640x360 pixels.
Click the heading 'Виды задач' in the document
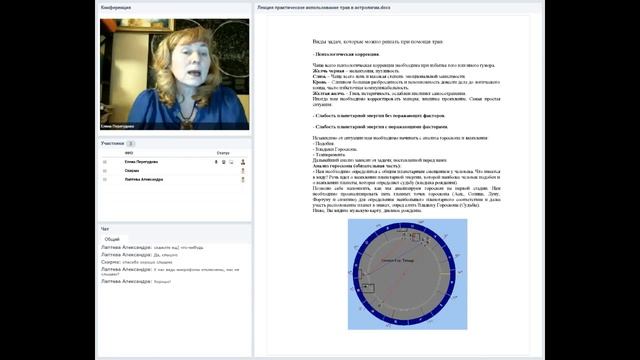coord(378,42)
